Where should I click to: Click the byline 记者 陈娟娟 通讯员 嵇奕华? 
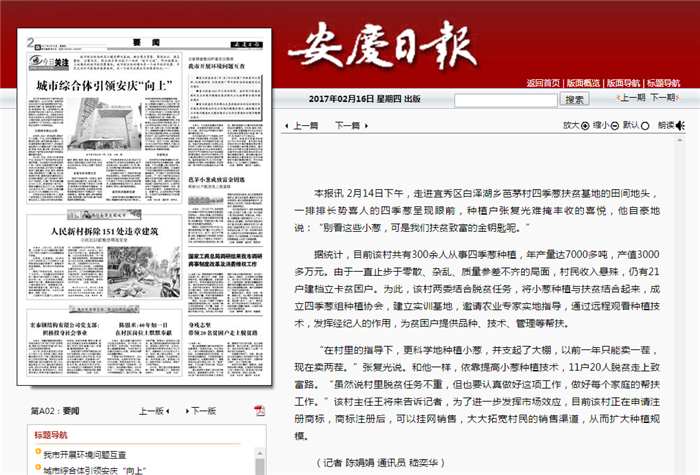[x=379, y=463]
